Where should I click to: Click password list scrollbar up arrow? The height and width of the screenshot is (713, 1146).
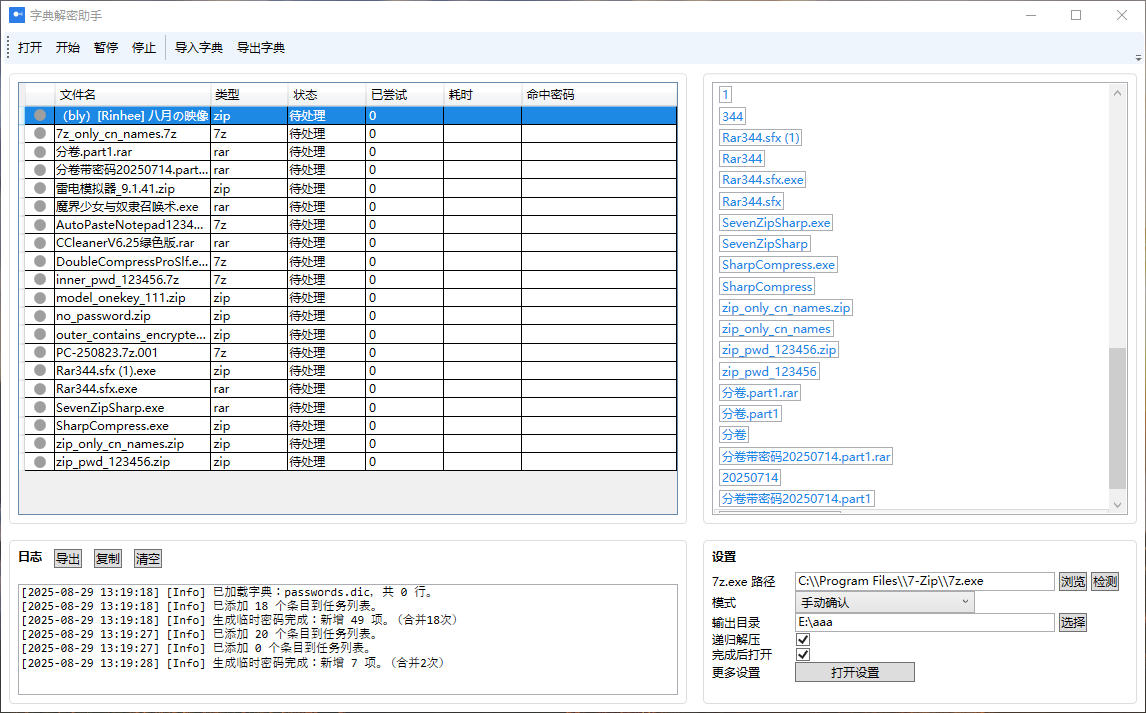tap(1117, 93)
